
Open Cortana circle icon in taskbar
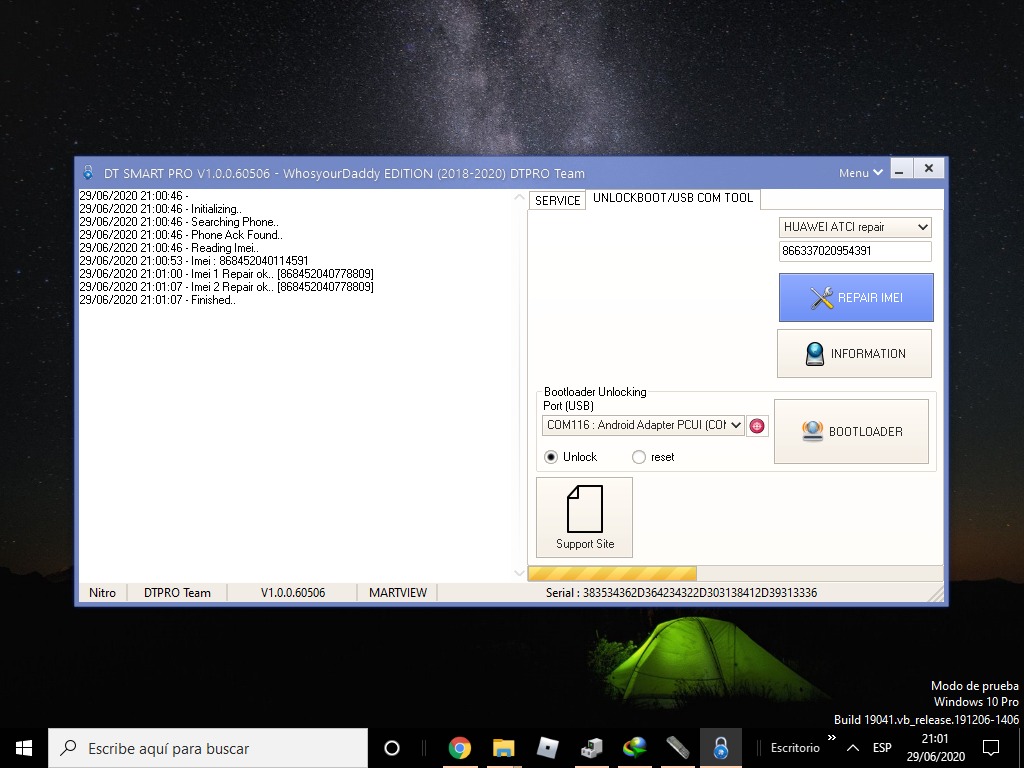392,748
